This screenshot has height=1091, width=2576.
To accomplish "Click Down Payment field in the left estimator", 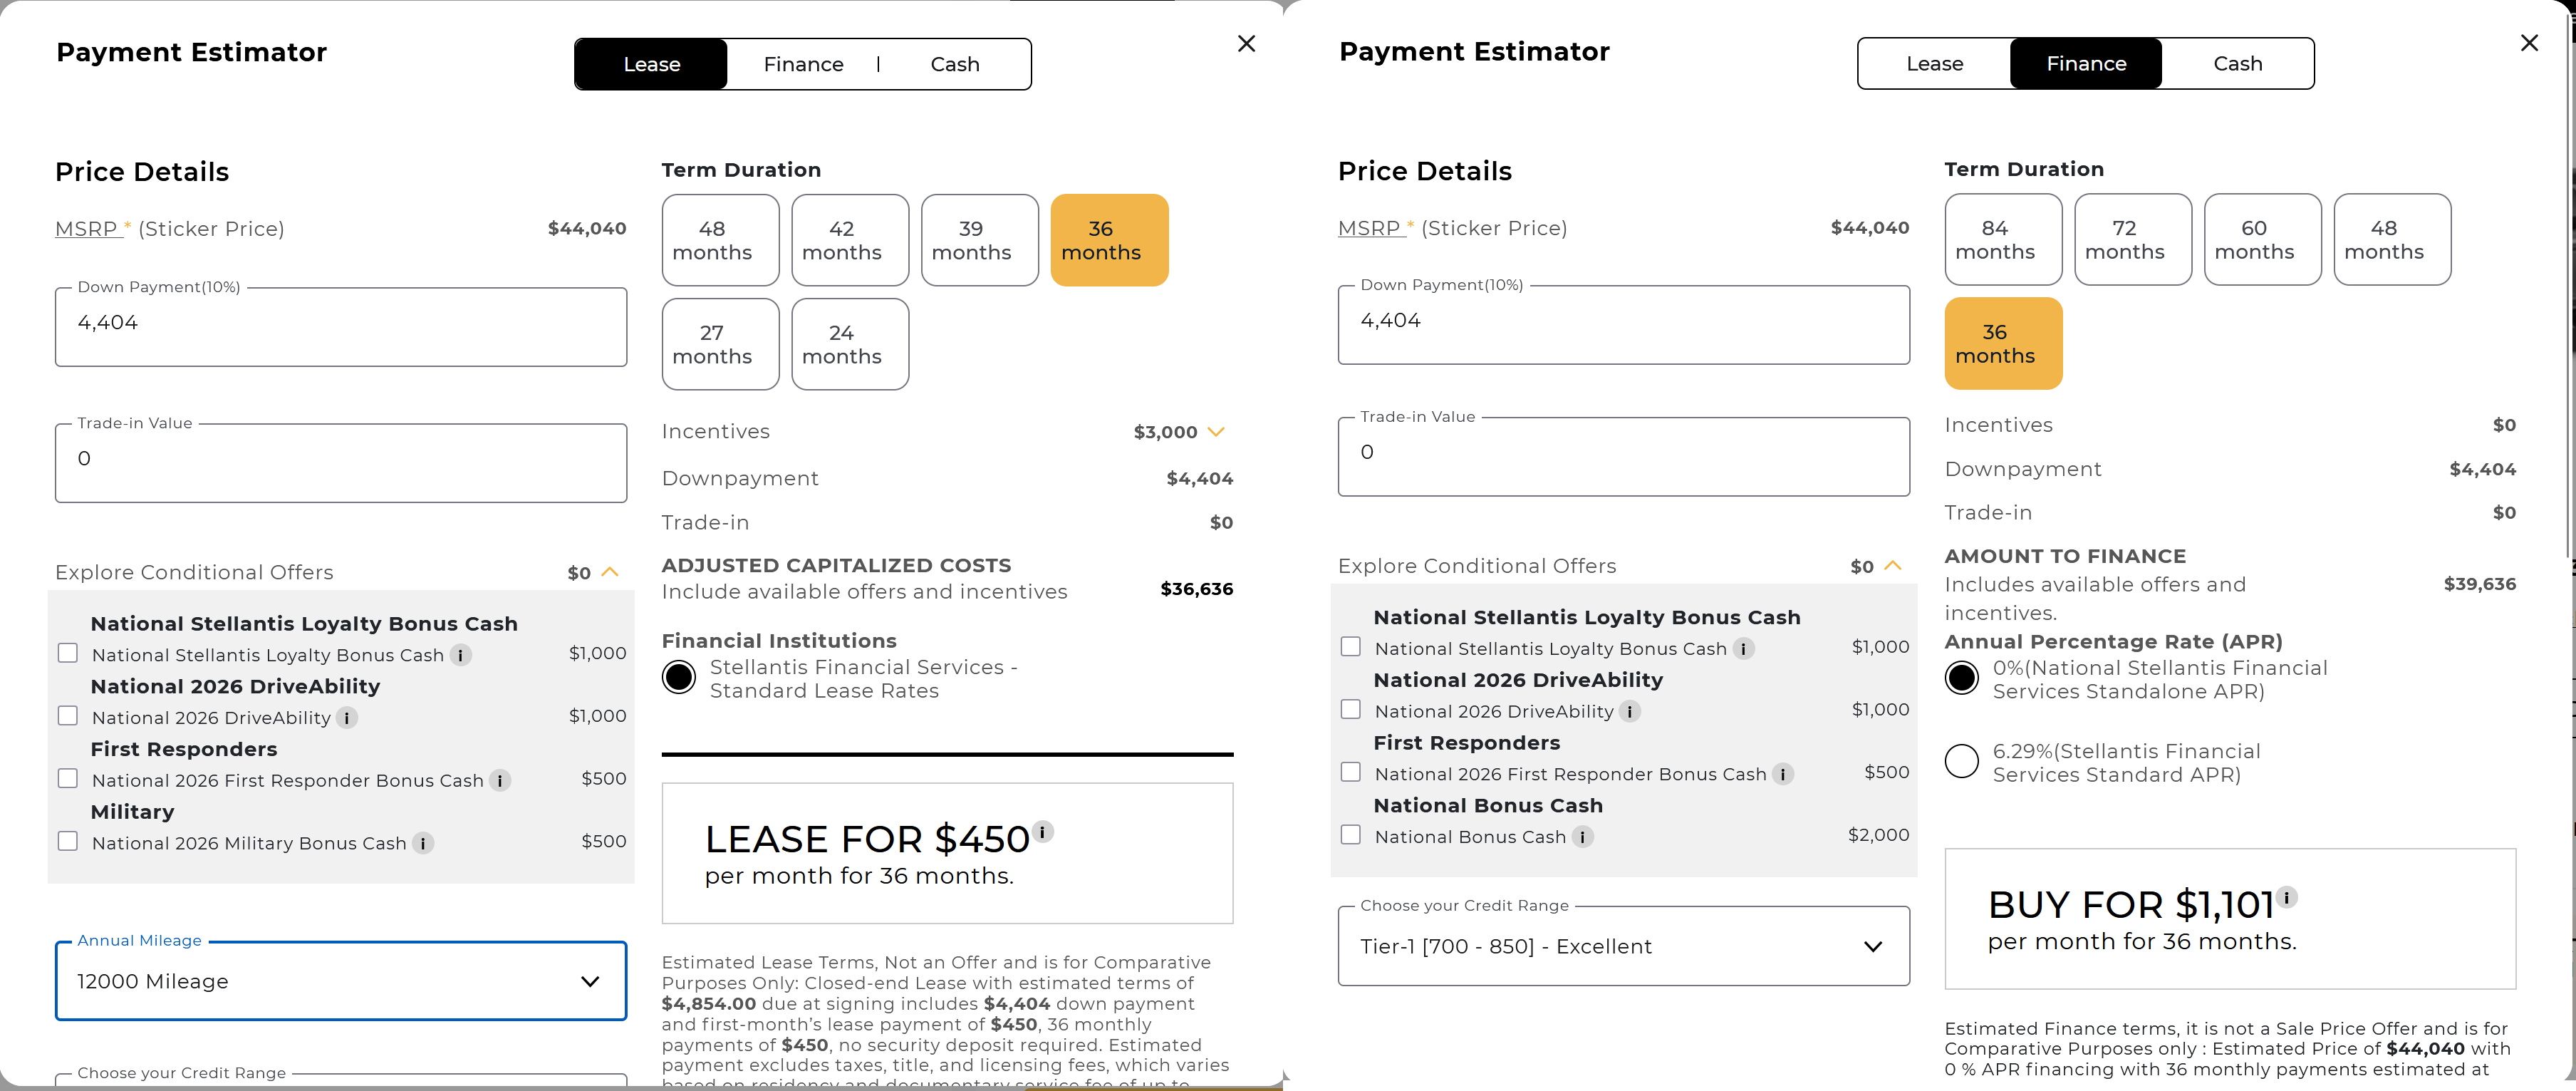I will (x=341, y=327).
